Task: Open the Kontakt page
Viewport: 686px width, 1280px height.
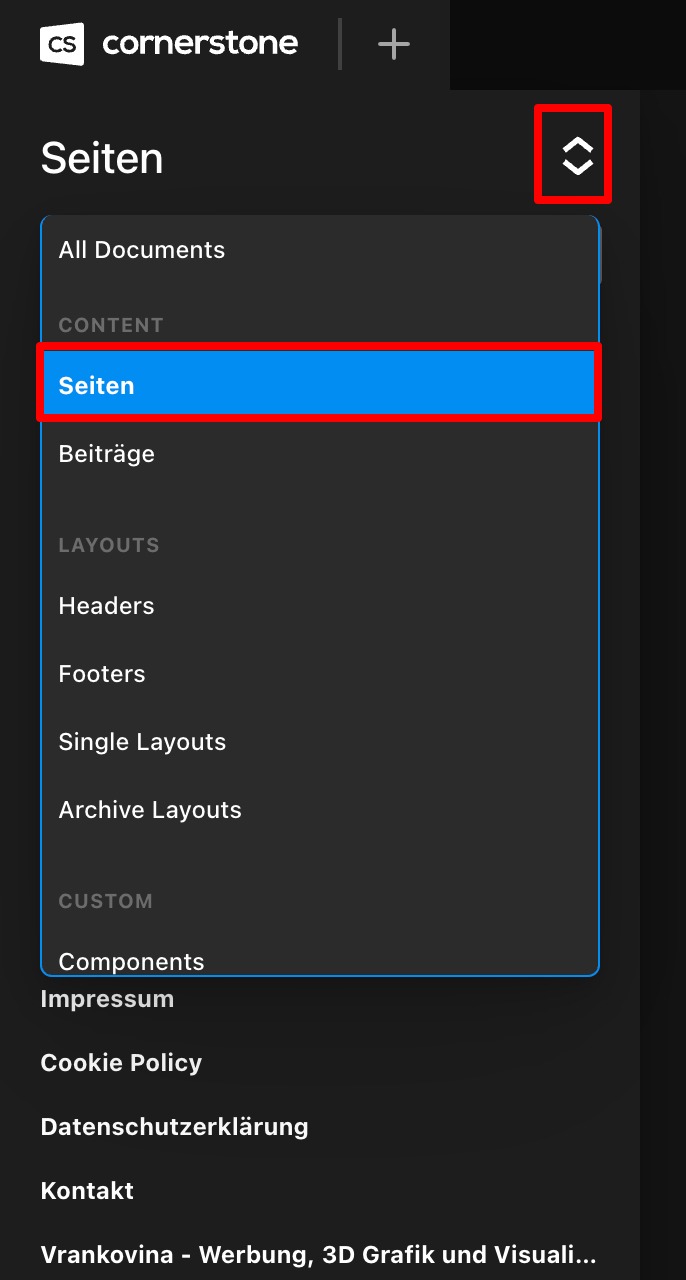Action: point(87,1191)
